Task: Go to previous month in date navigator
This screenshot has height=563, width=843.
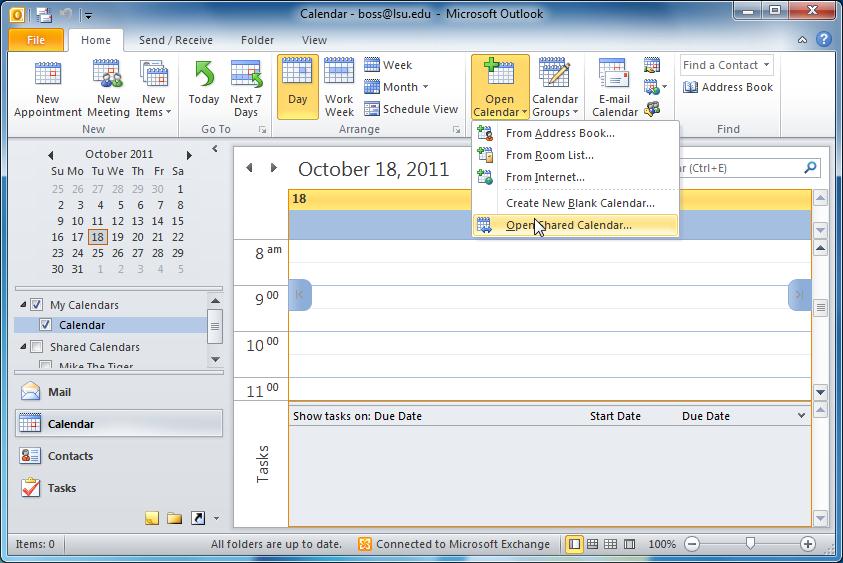Action: pyautogui.click(x=51, y=155)
